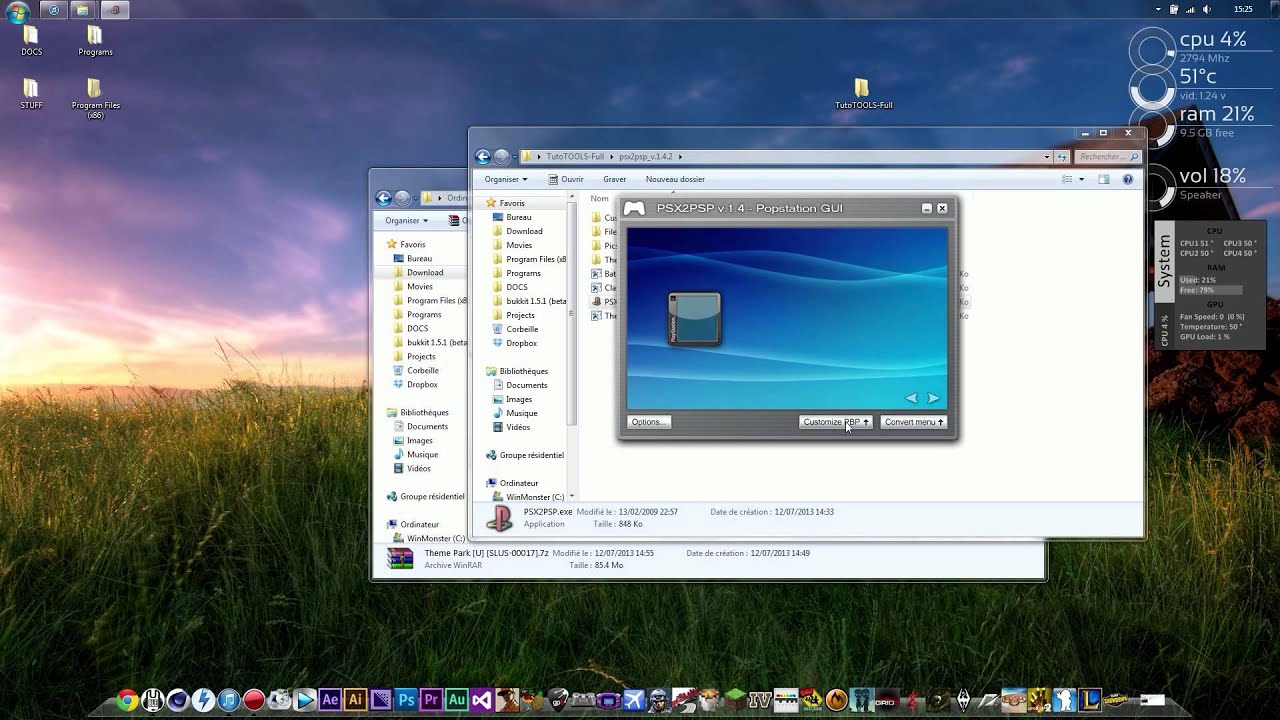Open Dropbox in front Explorer sidebar
Viewport: 1280px width, 720px height.
pyautogui.click(x=514, y=343)
